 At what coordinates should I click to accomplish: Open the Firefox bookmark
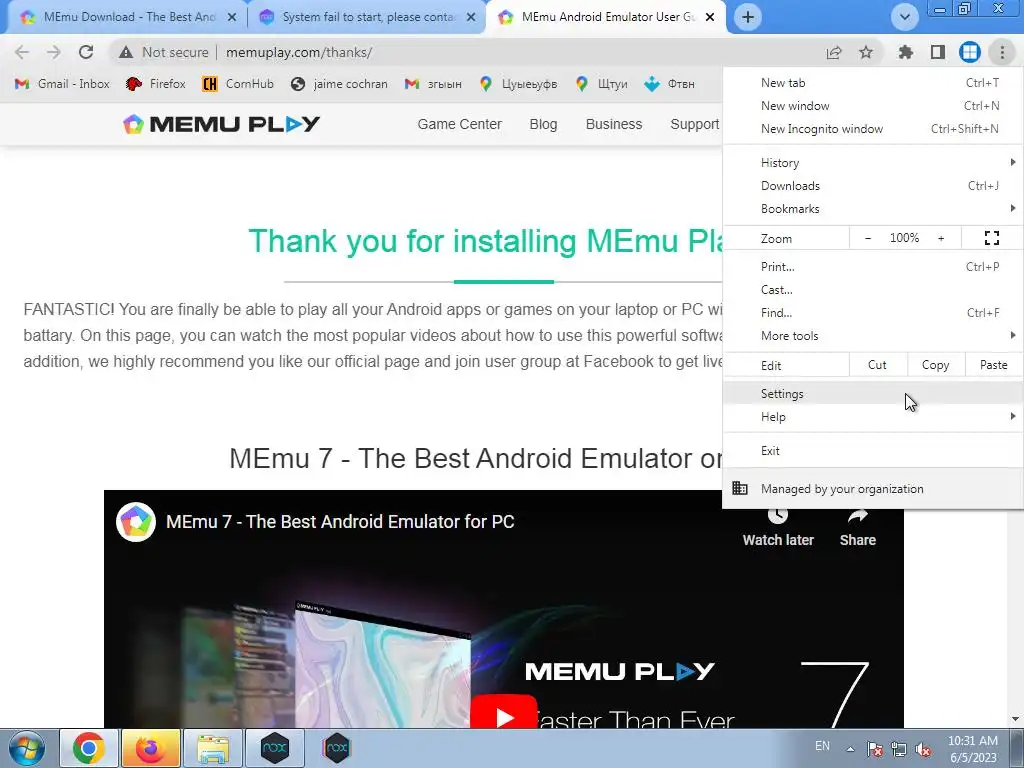click(x=156, y=84)
